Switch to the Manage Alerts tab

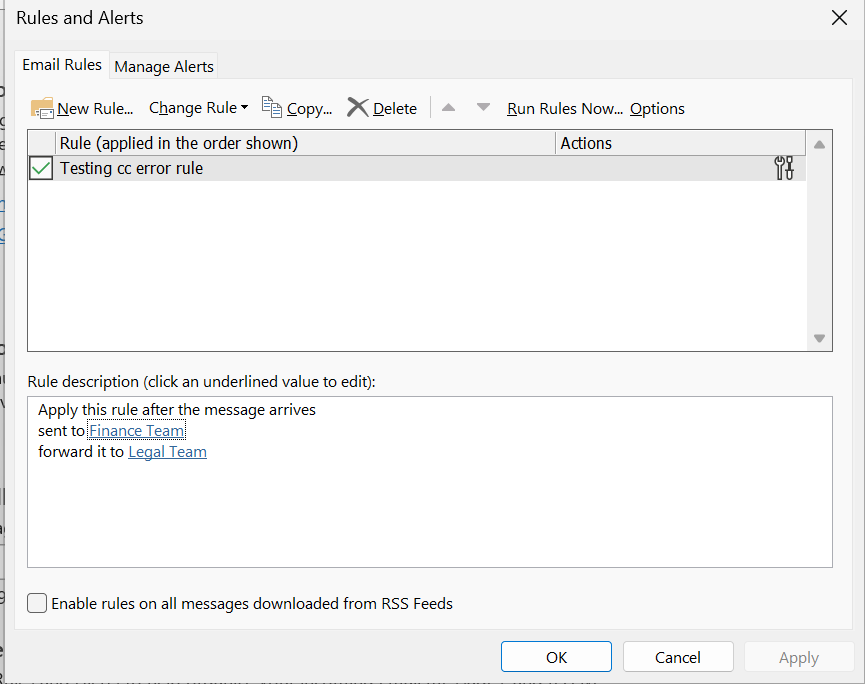164,66
